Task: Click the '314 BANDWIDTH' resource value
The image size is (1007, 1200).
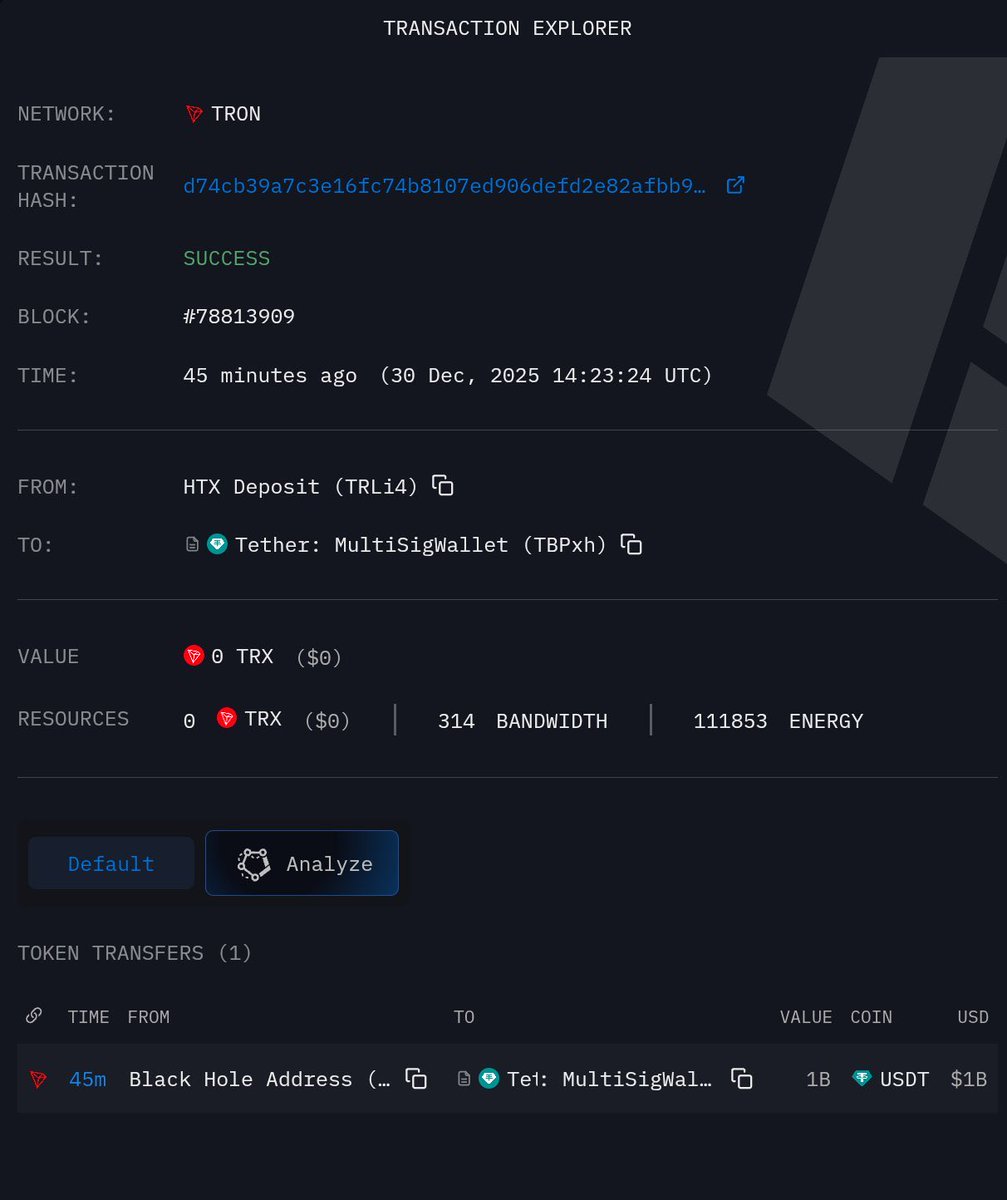Action: (523, 720)
